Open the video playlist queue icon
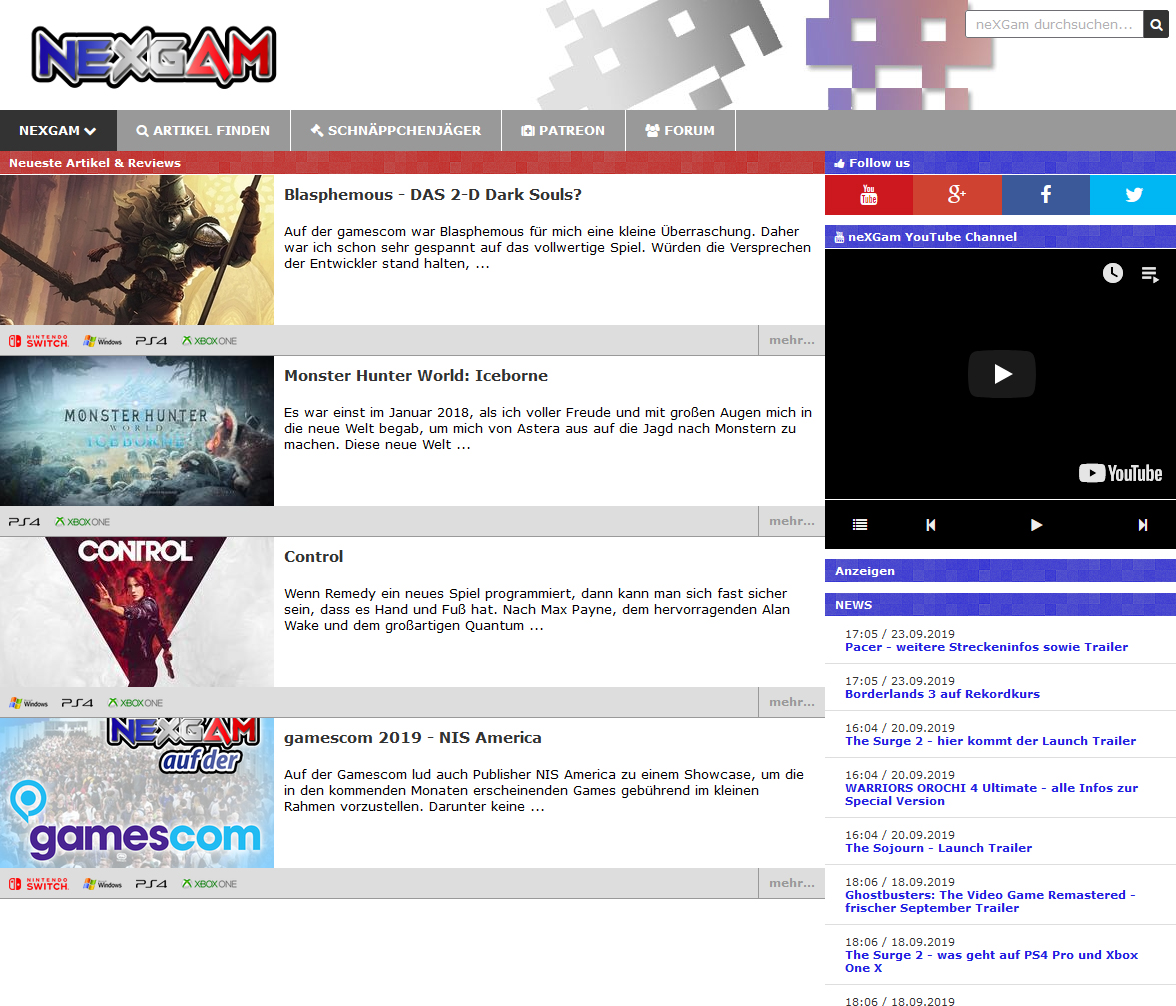 [1150, 275]
